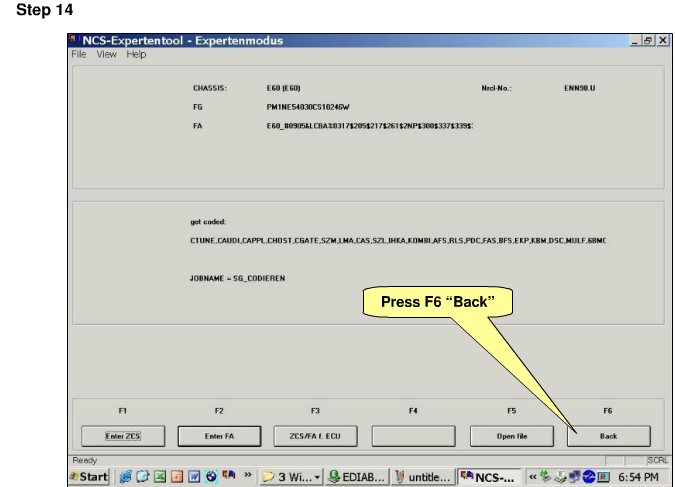Click the blank F4 button
This screenshot has width=675, height=487.
pyautogui.click(x=413, y=436)
